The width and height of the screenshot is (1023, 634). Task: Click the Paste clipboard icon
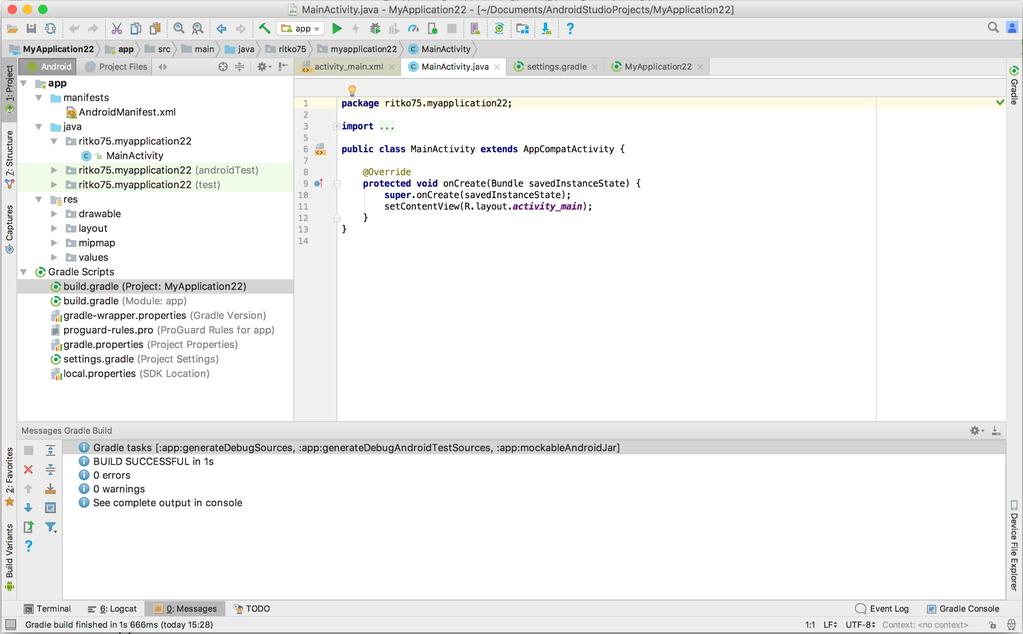(155, 29)
